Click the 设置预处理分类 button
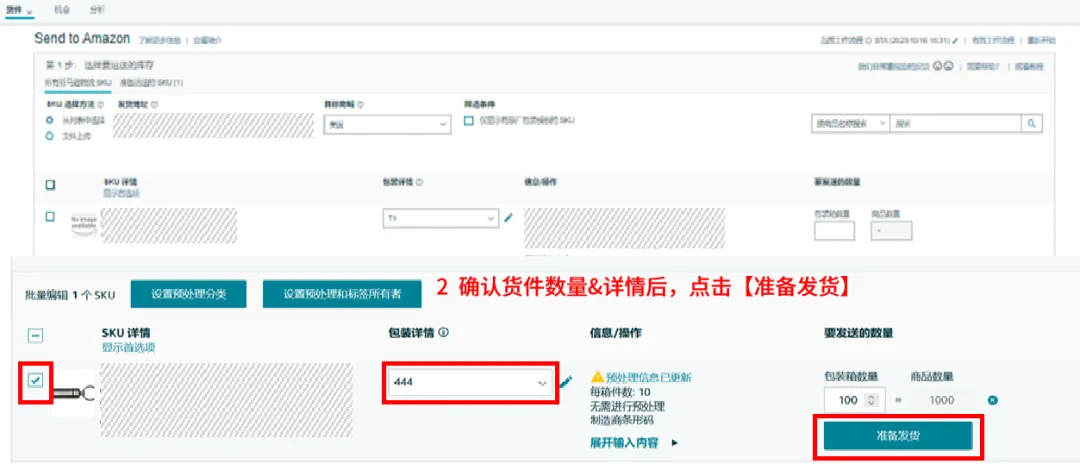Image resolution: width=1080 pixels, height=464 pixels. pos(189,294)
